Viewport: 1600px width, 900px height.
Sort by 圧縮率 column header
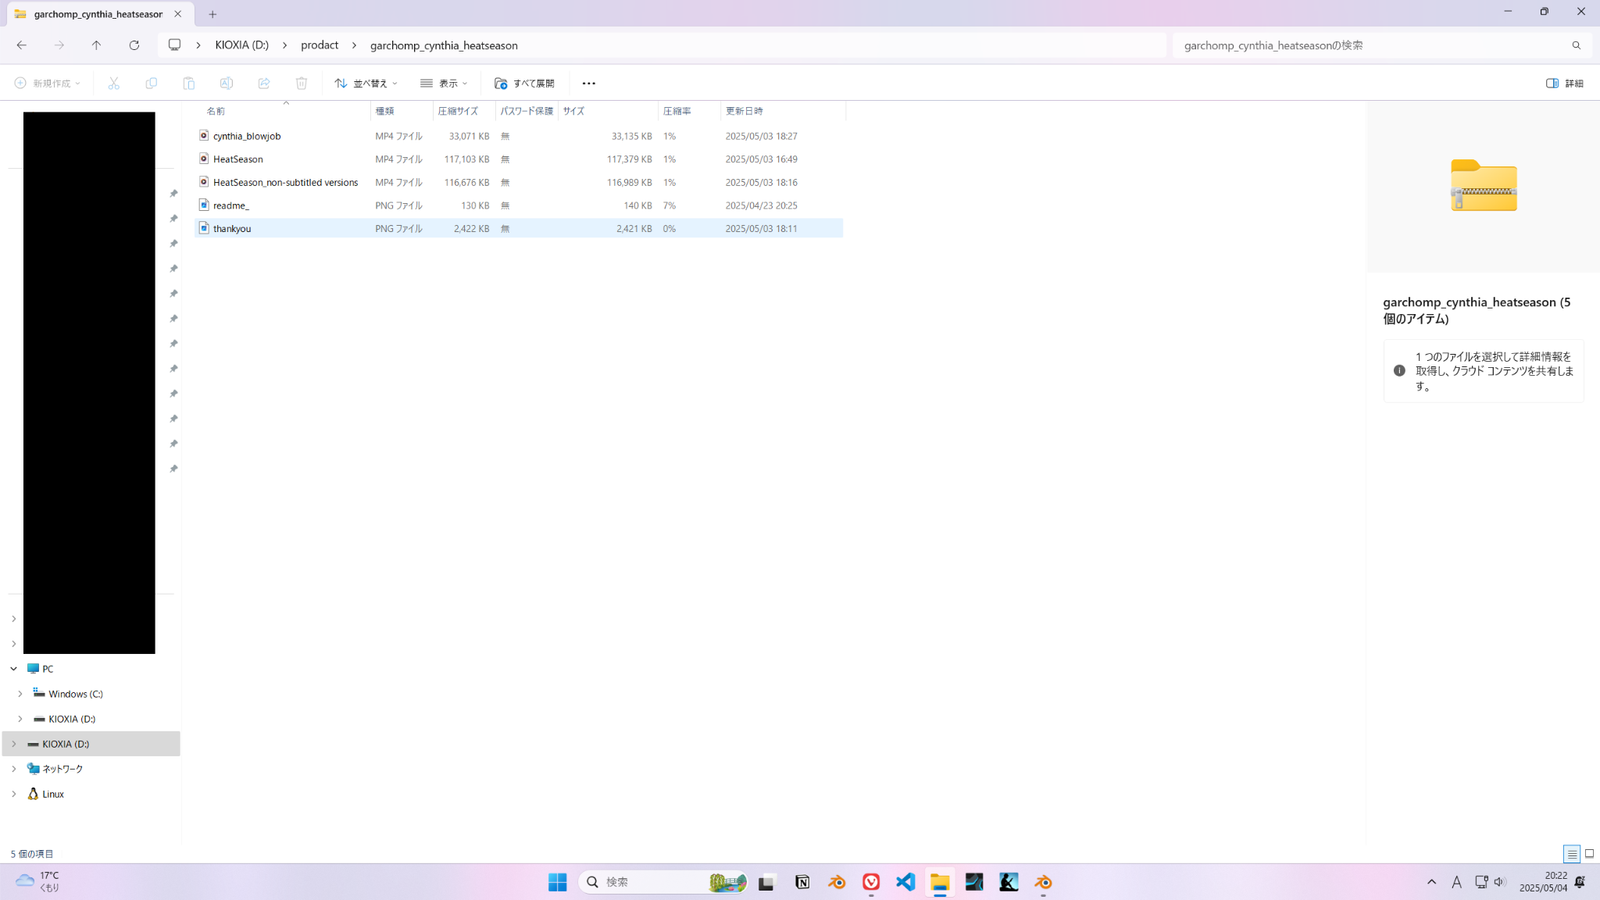tap(677, 111)
